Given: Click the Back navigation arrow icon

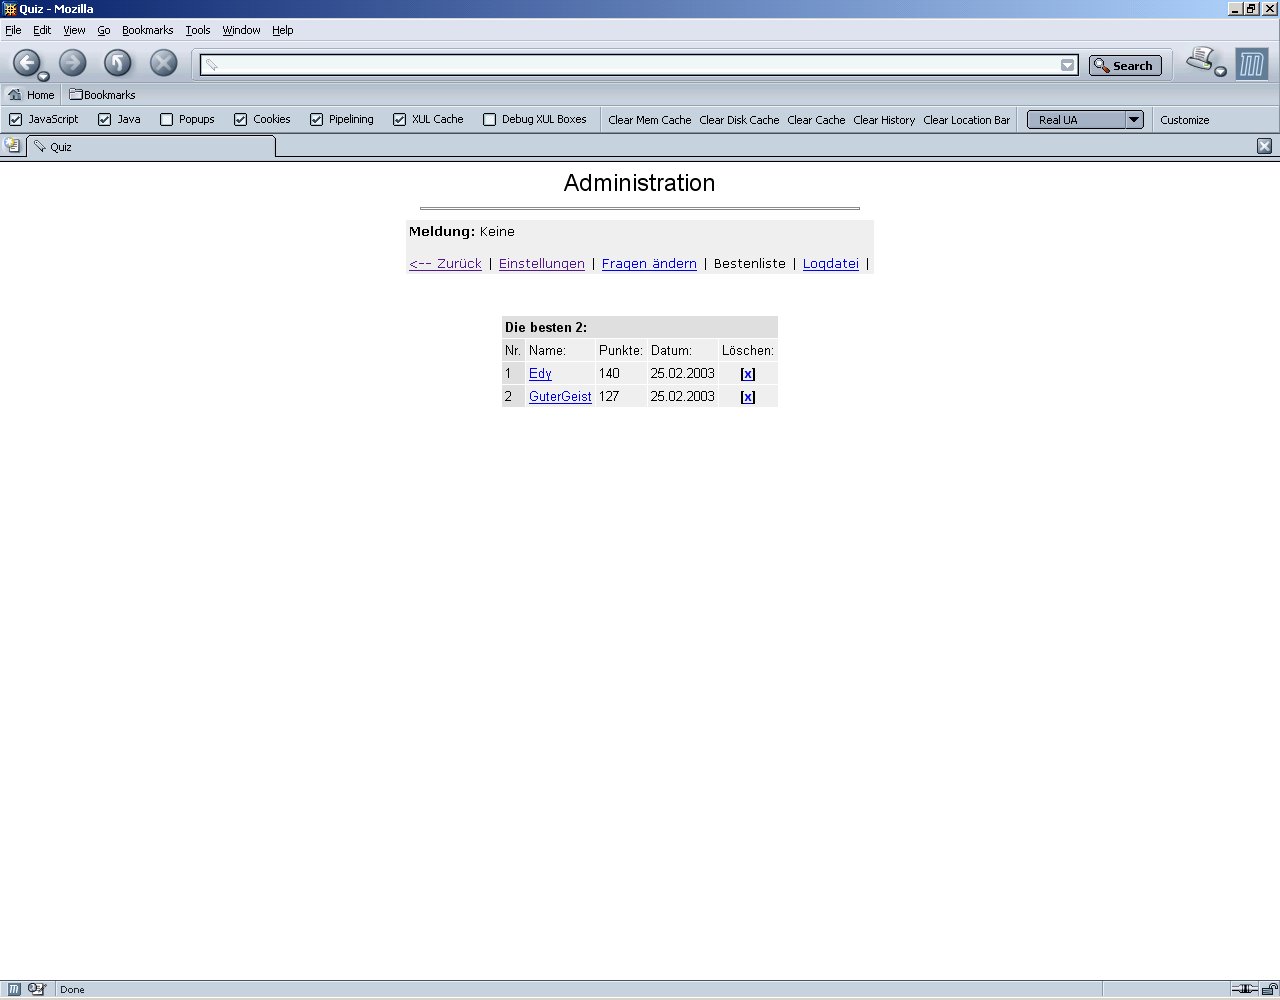Looking at the screenshot, I should [x=26, y=63].
